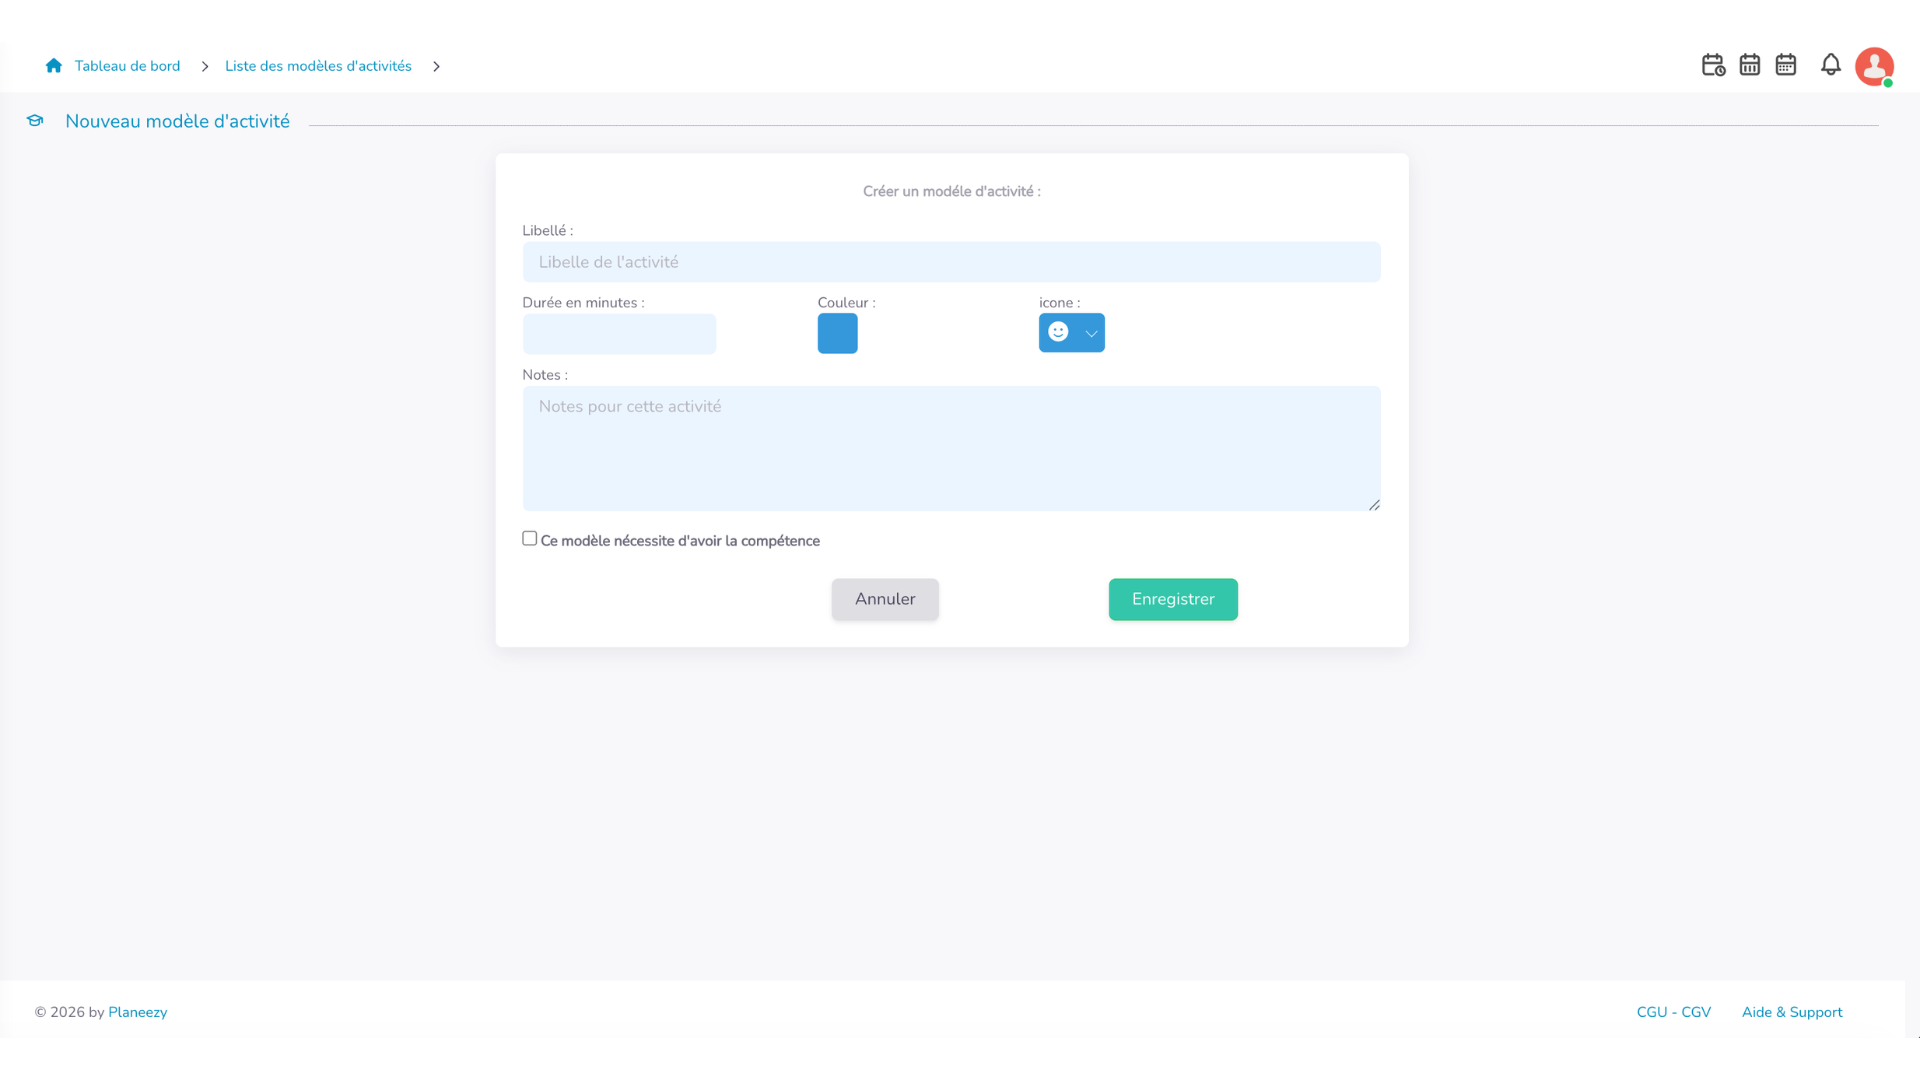This screenshot has height=1080, width=1920.
Task: Open the user profile avatar menu
Action: (1874, 67)
